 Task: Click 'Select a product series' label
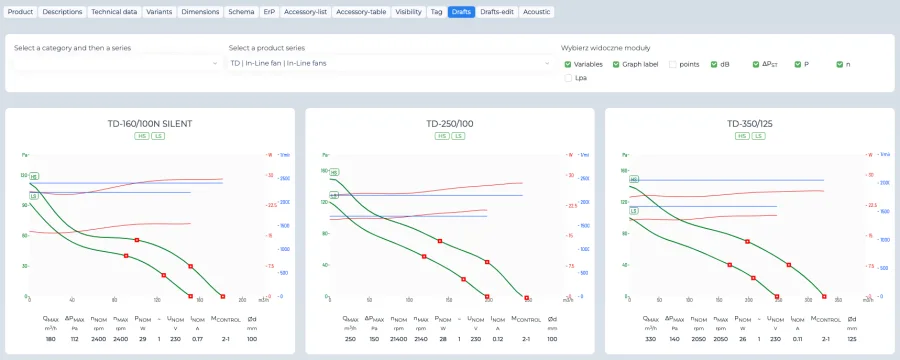[267, 48]
